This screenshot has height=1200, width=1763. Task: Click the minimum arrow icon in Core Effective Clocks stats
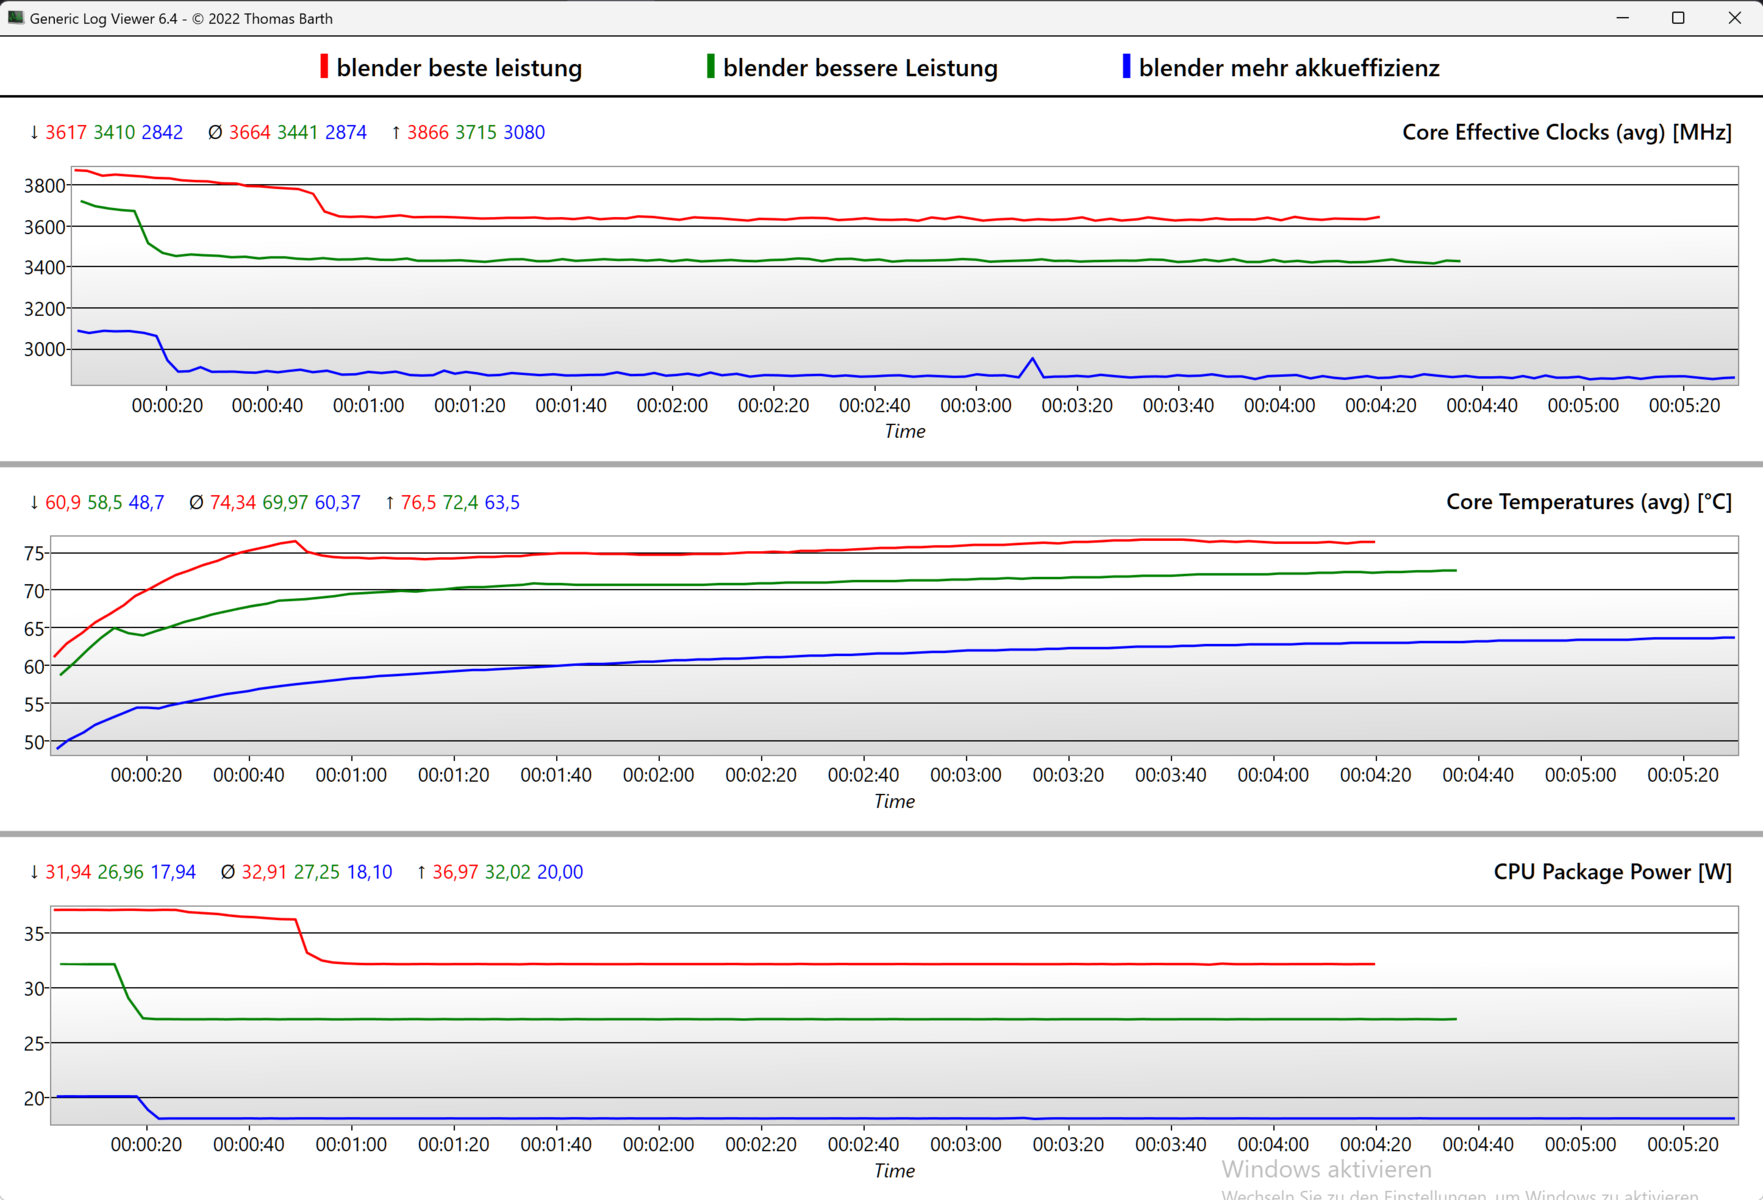point(34,133)
